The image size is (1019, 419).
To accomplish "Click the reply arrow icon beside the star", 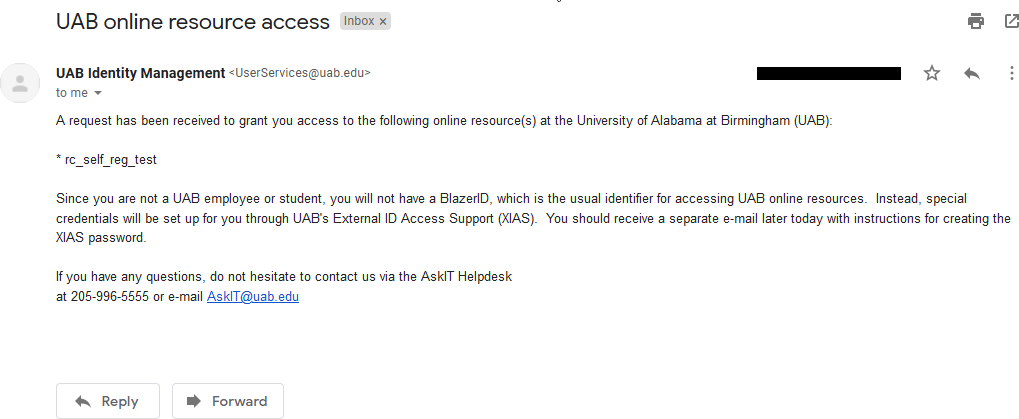I will click(x=971, y=73).
